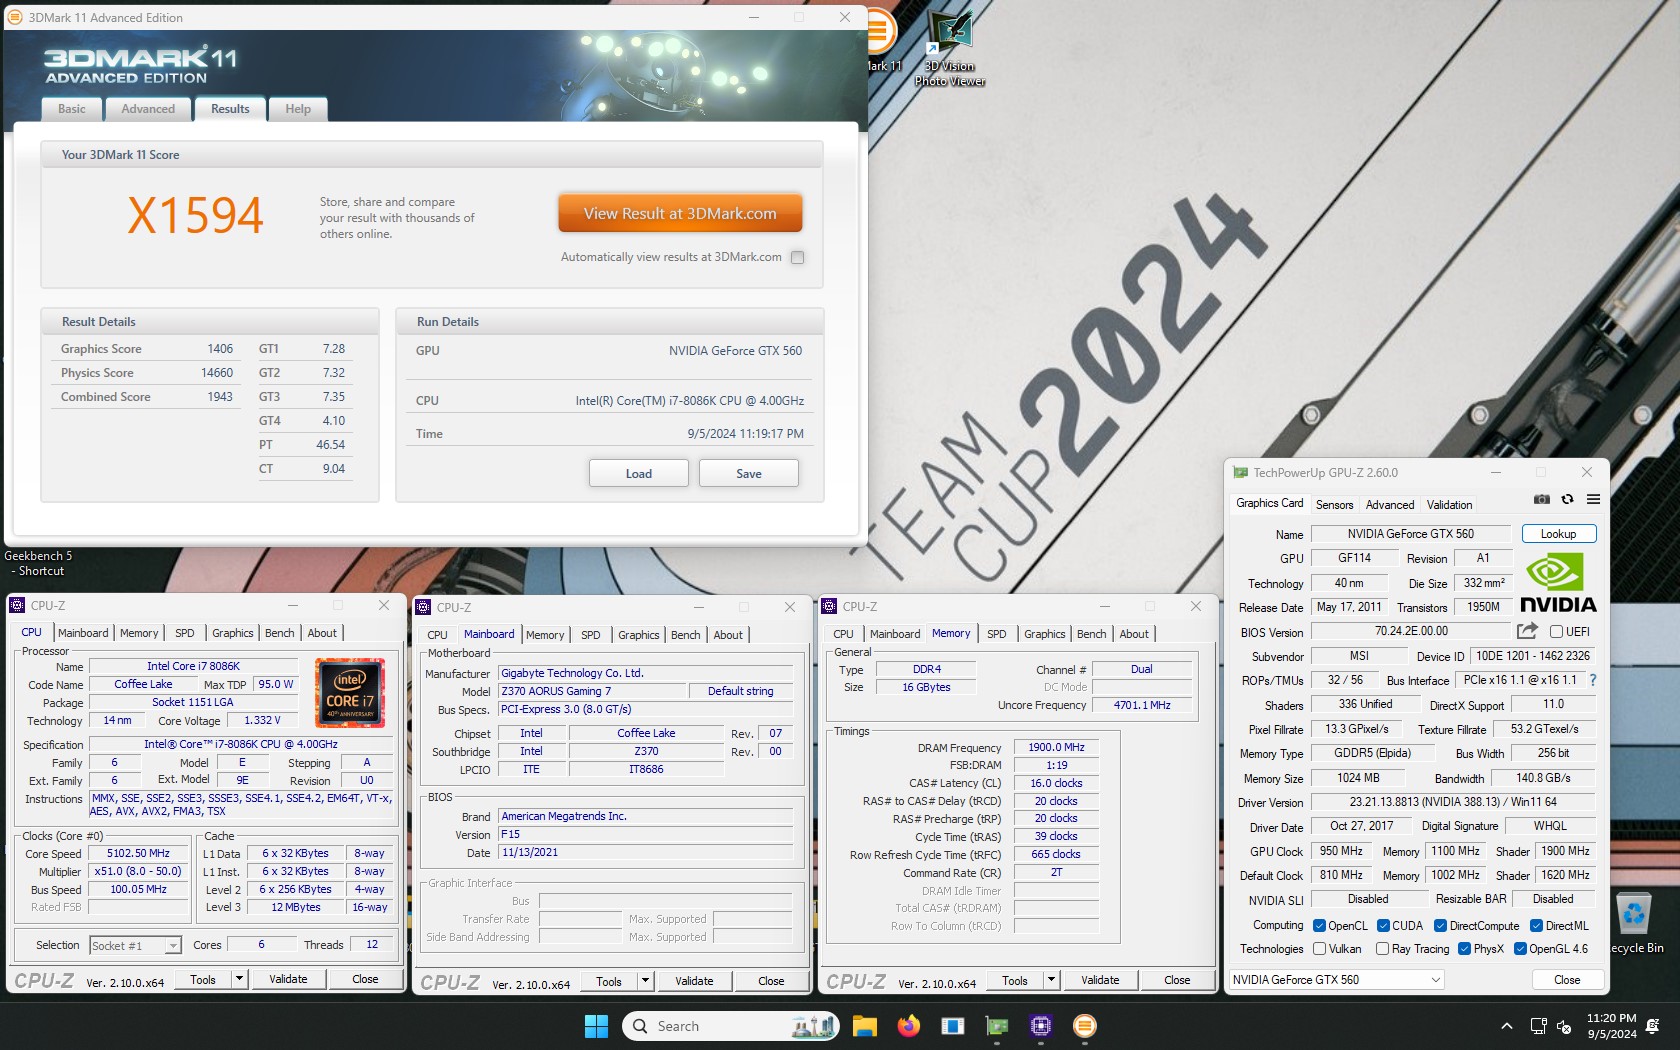This screenshot has width=1680, height=1050.
Task: Click the 1900.0 MHz DRAM Frequency value
Action: [x=1056, y=747]
